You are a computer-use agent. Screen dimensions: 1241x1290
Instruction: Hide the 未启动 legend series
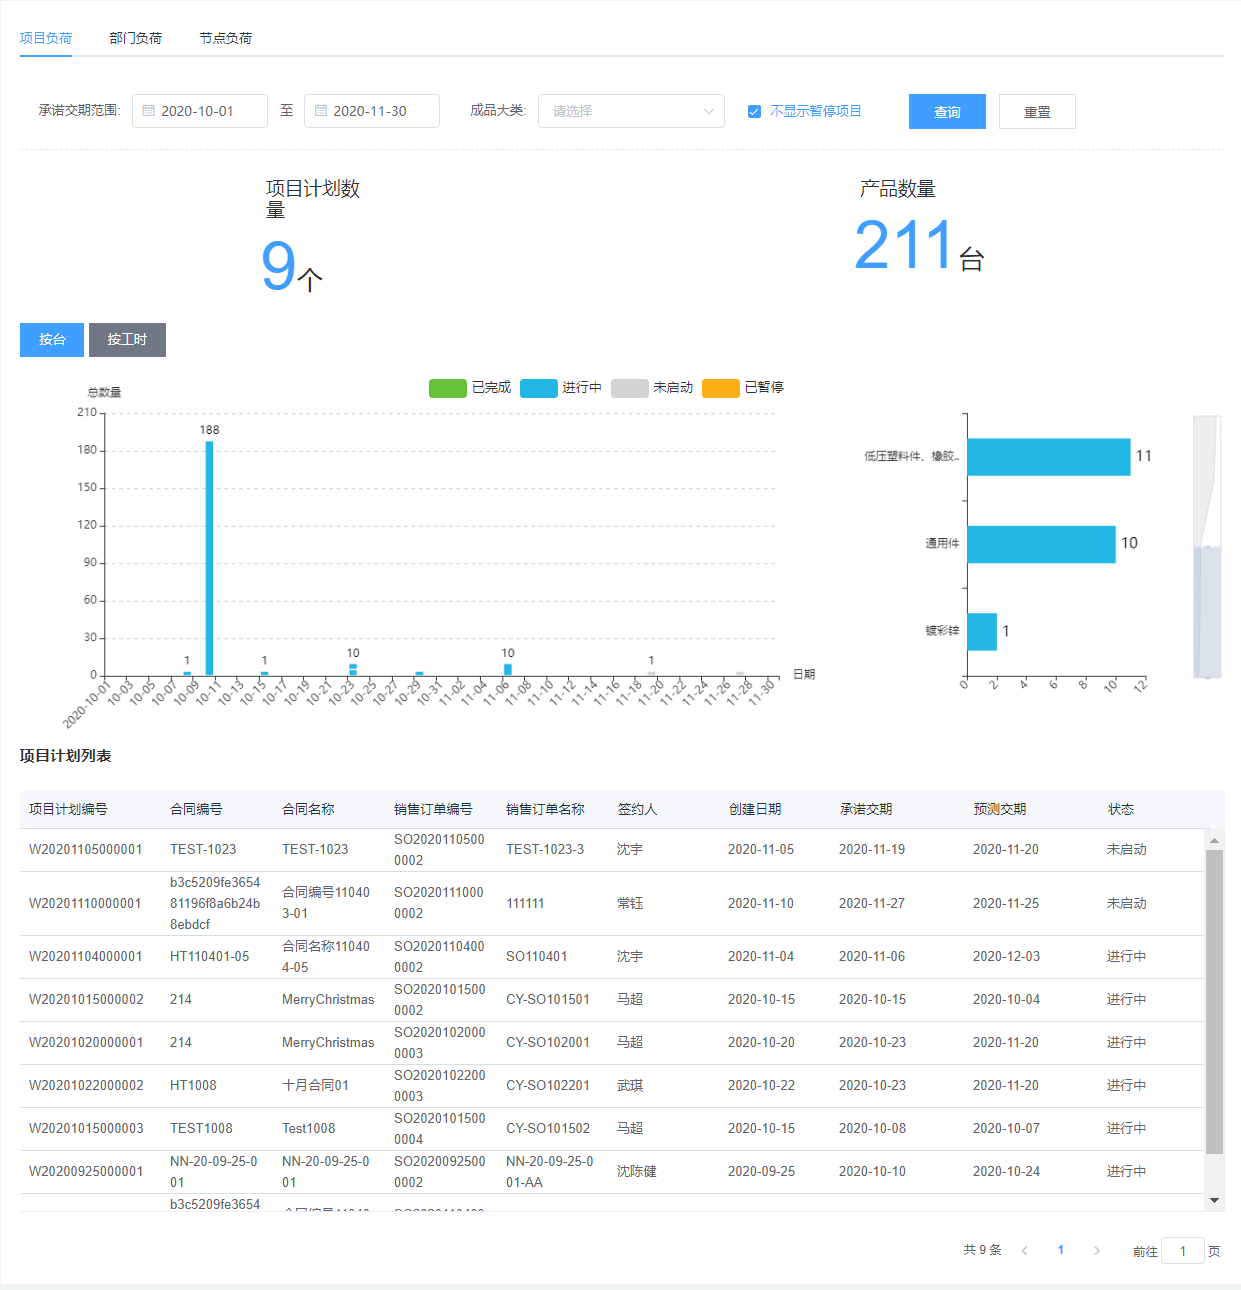pos(630,388)
